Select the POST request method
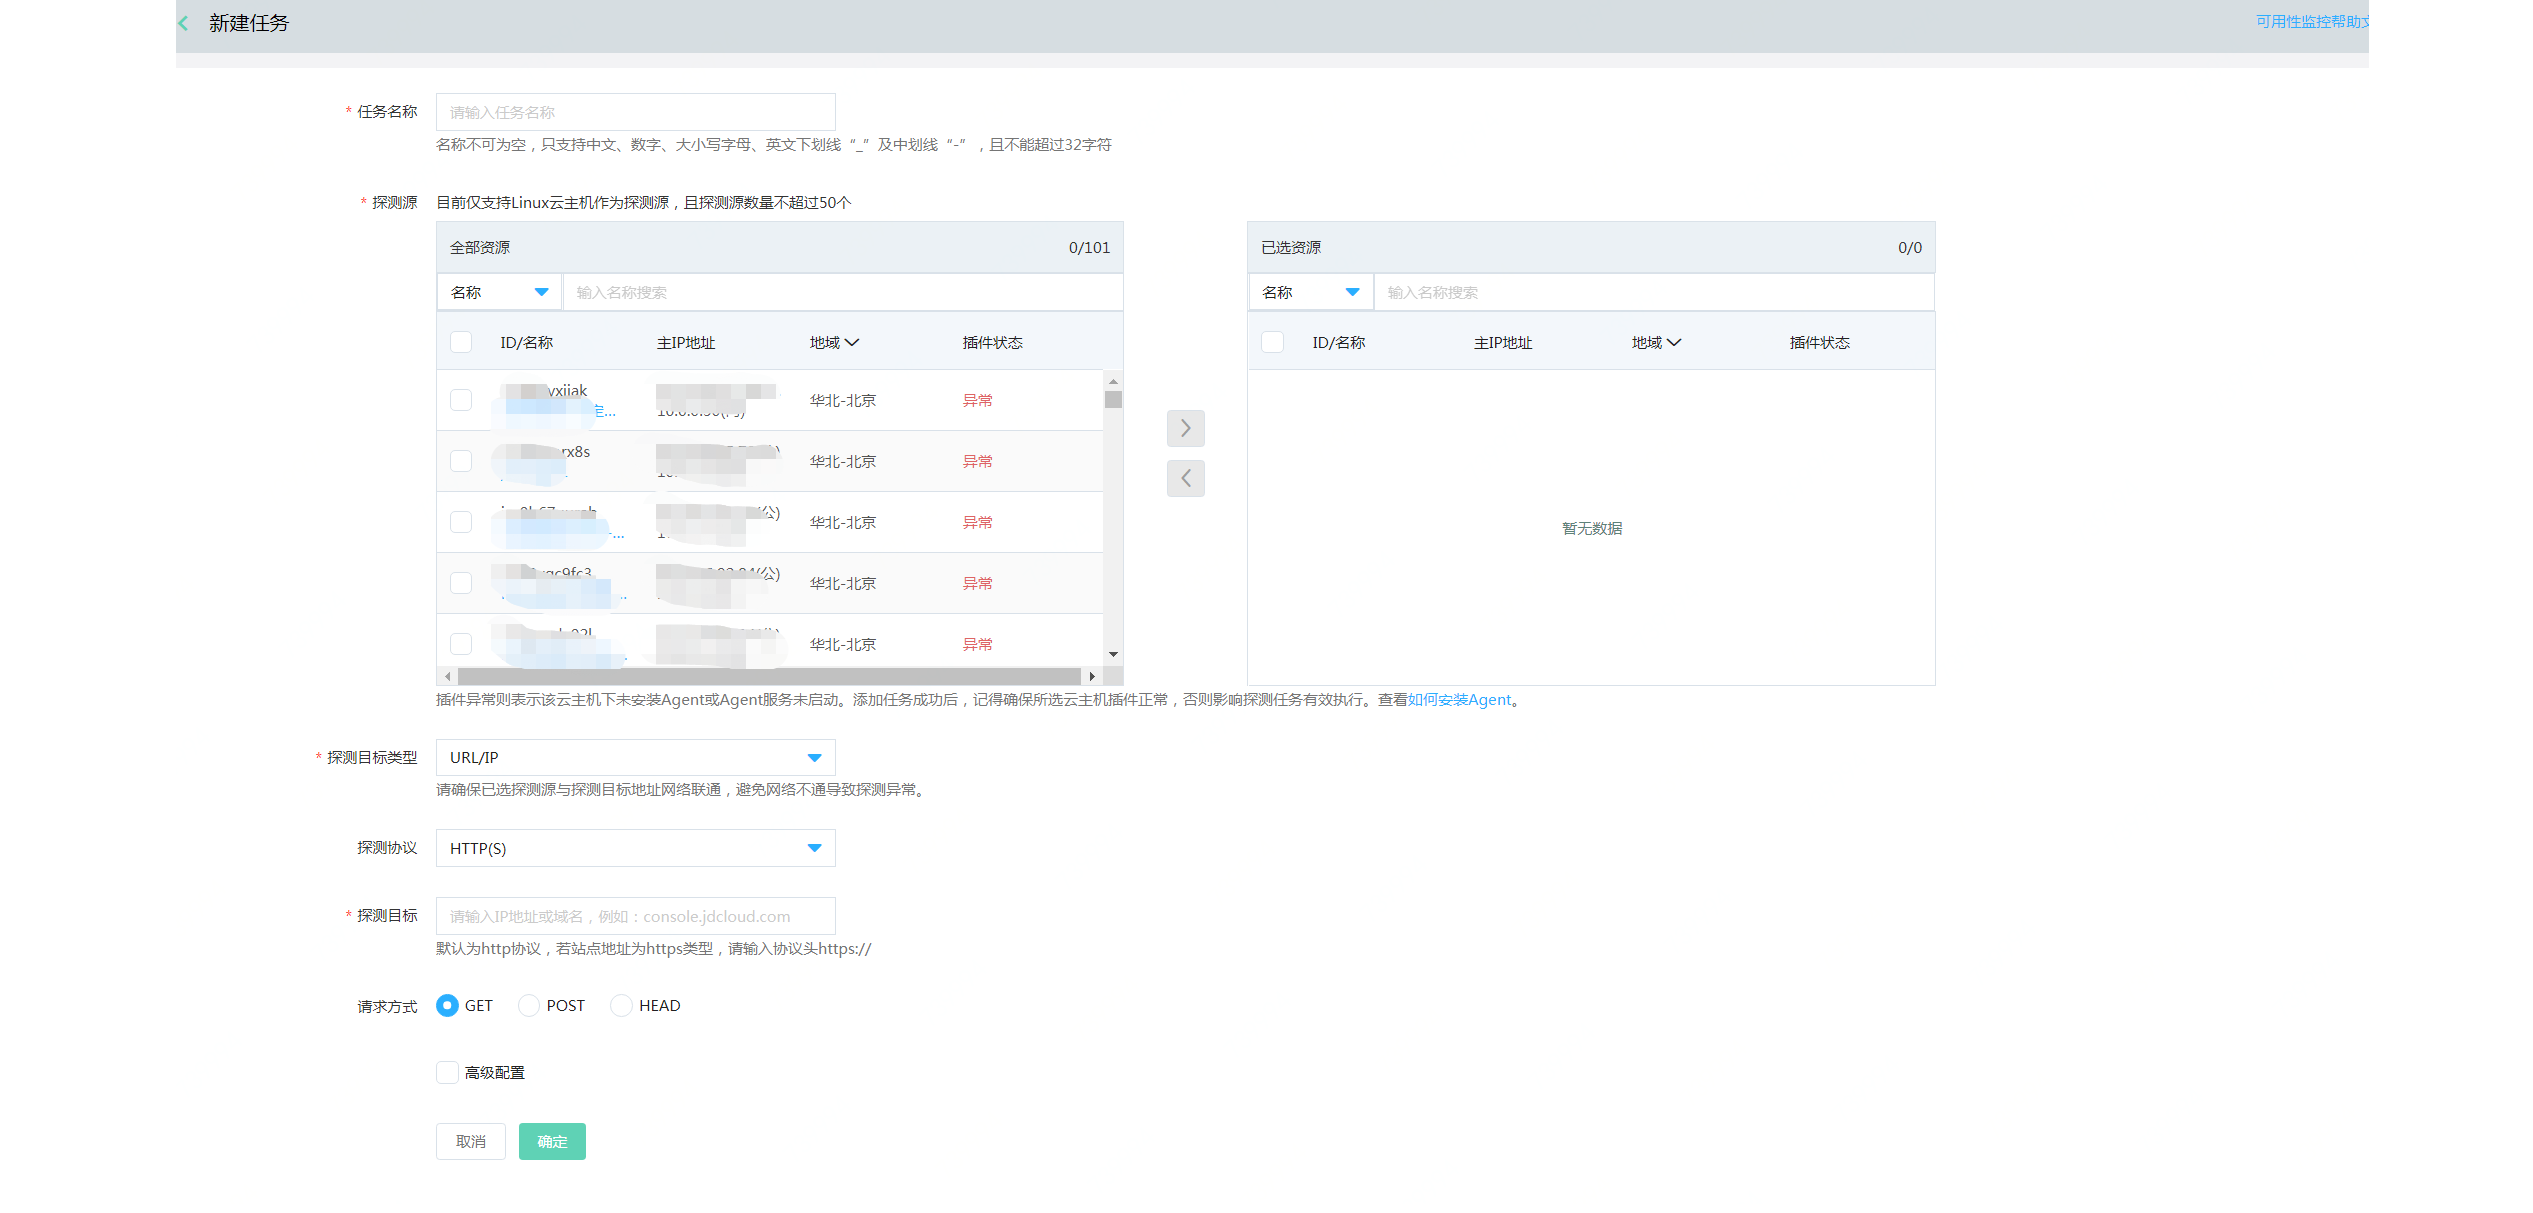Image resolution: width=2533 pixels, height=1213 pixels. click(528, 1005)
